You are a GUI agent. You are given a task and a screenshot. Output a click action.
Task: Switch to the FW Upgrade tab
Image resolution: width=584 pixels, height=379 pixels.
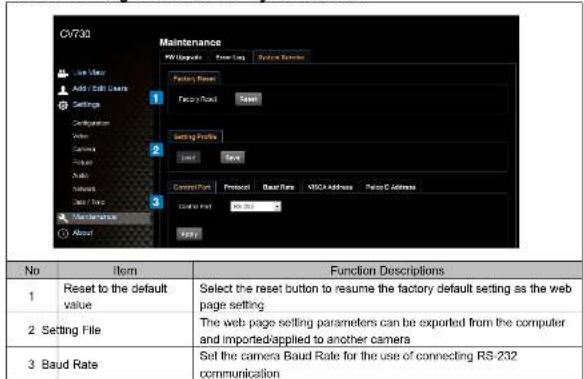click(x=183, y=57)
